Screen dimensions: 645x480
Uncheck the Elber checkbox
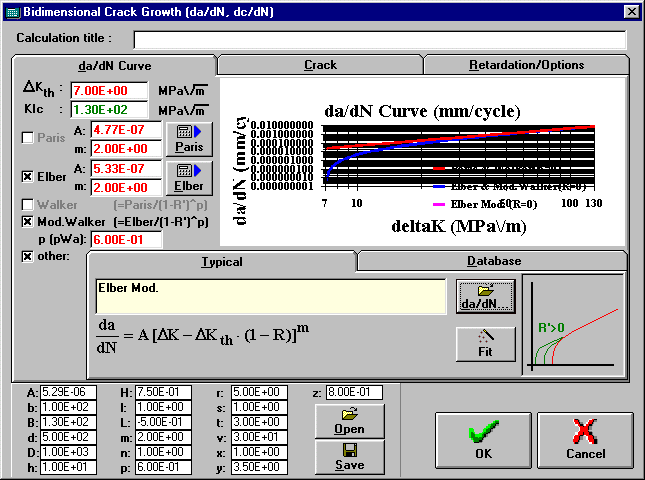click(x=28, y=177)
